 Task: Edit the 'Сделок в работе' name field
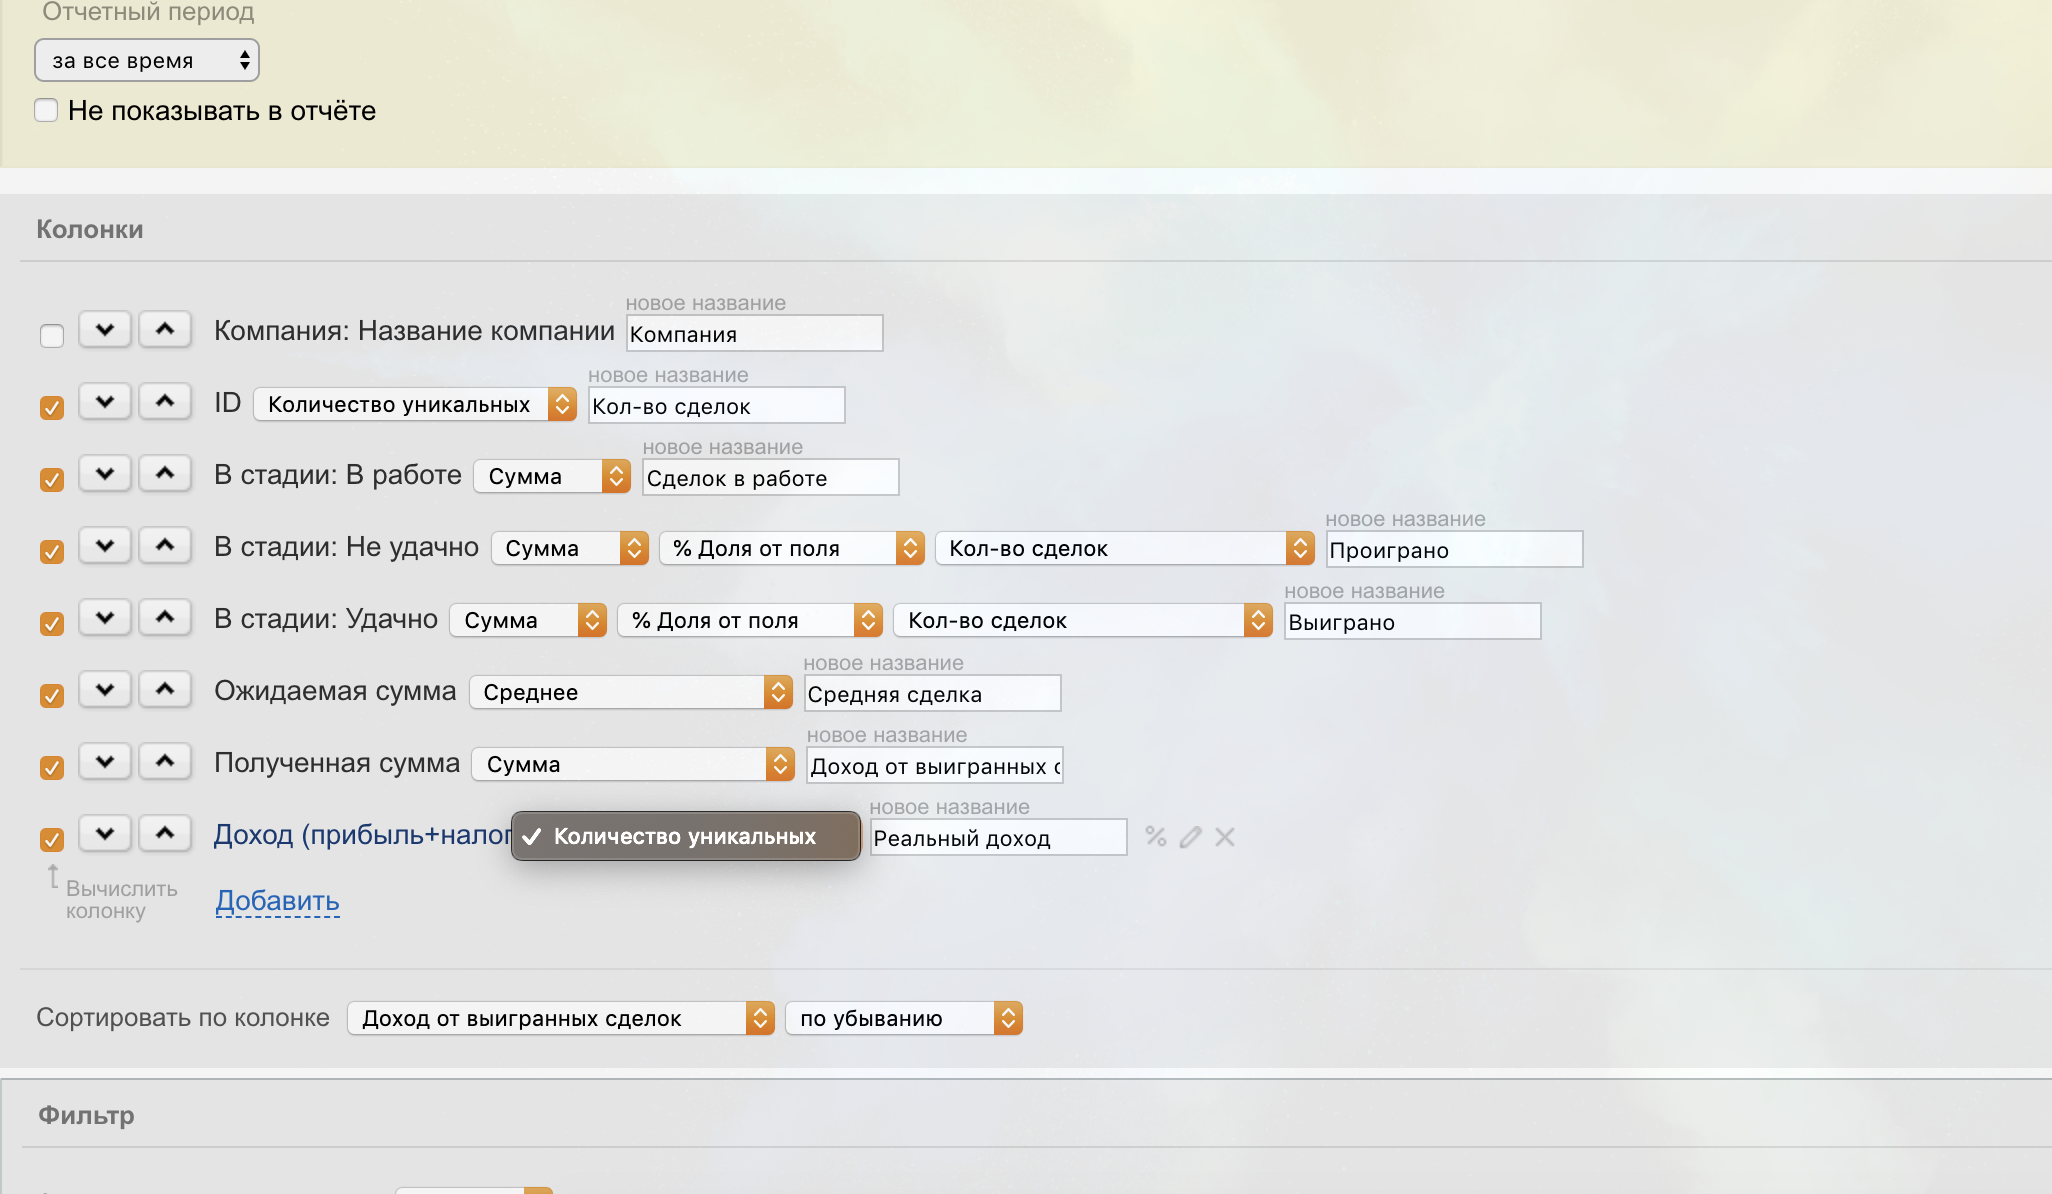click(x=771, y=477)
